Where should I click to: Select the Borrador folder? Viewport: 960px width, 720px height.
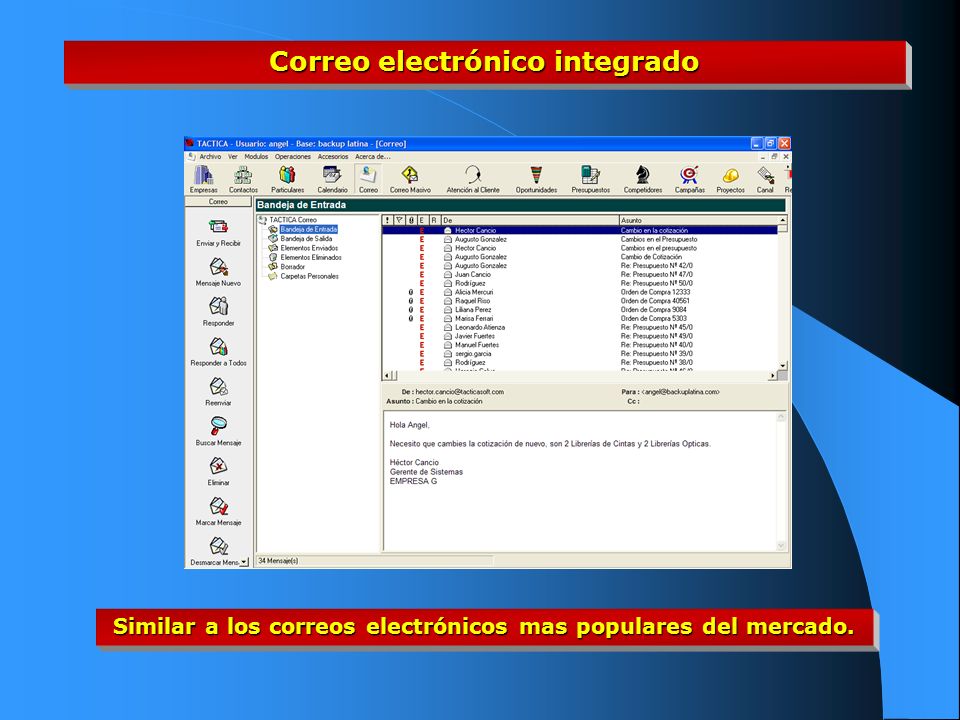pyautogui.click(x=293, y=267)
